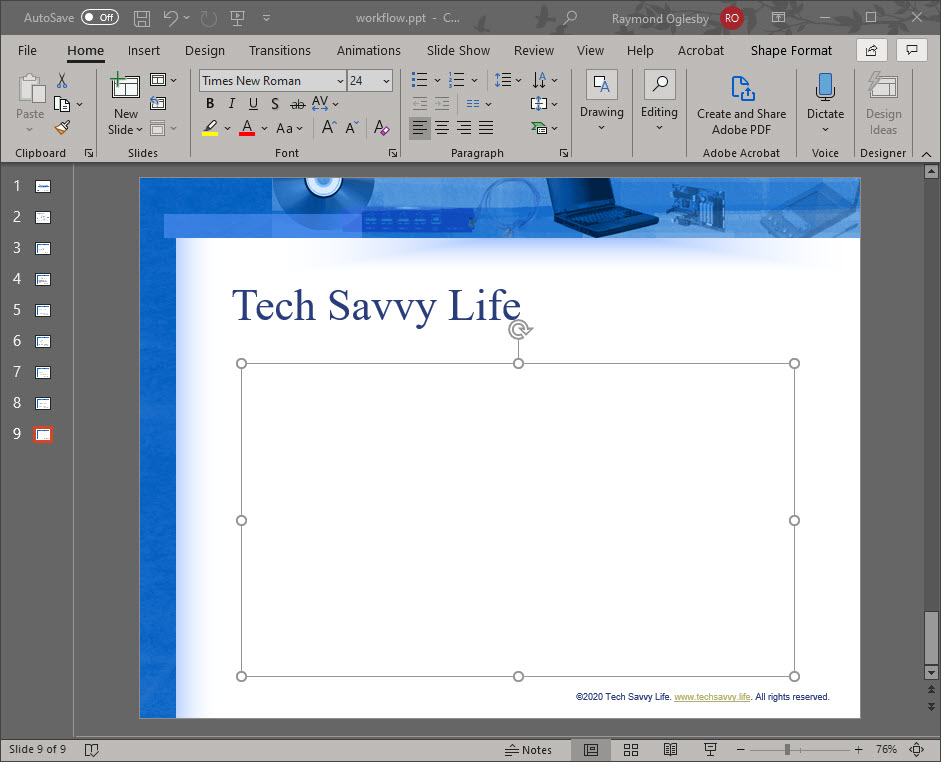Open the Transitions ribbon tab
The height and width of the screenshot is (762, 941).
[280, 51]
